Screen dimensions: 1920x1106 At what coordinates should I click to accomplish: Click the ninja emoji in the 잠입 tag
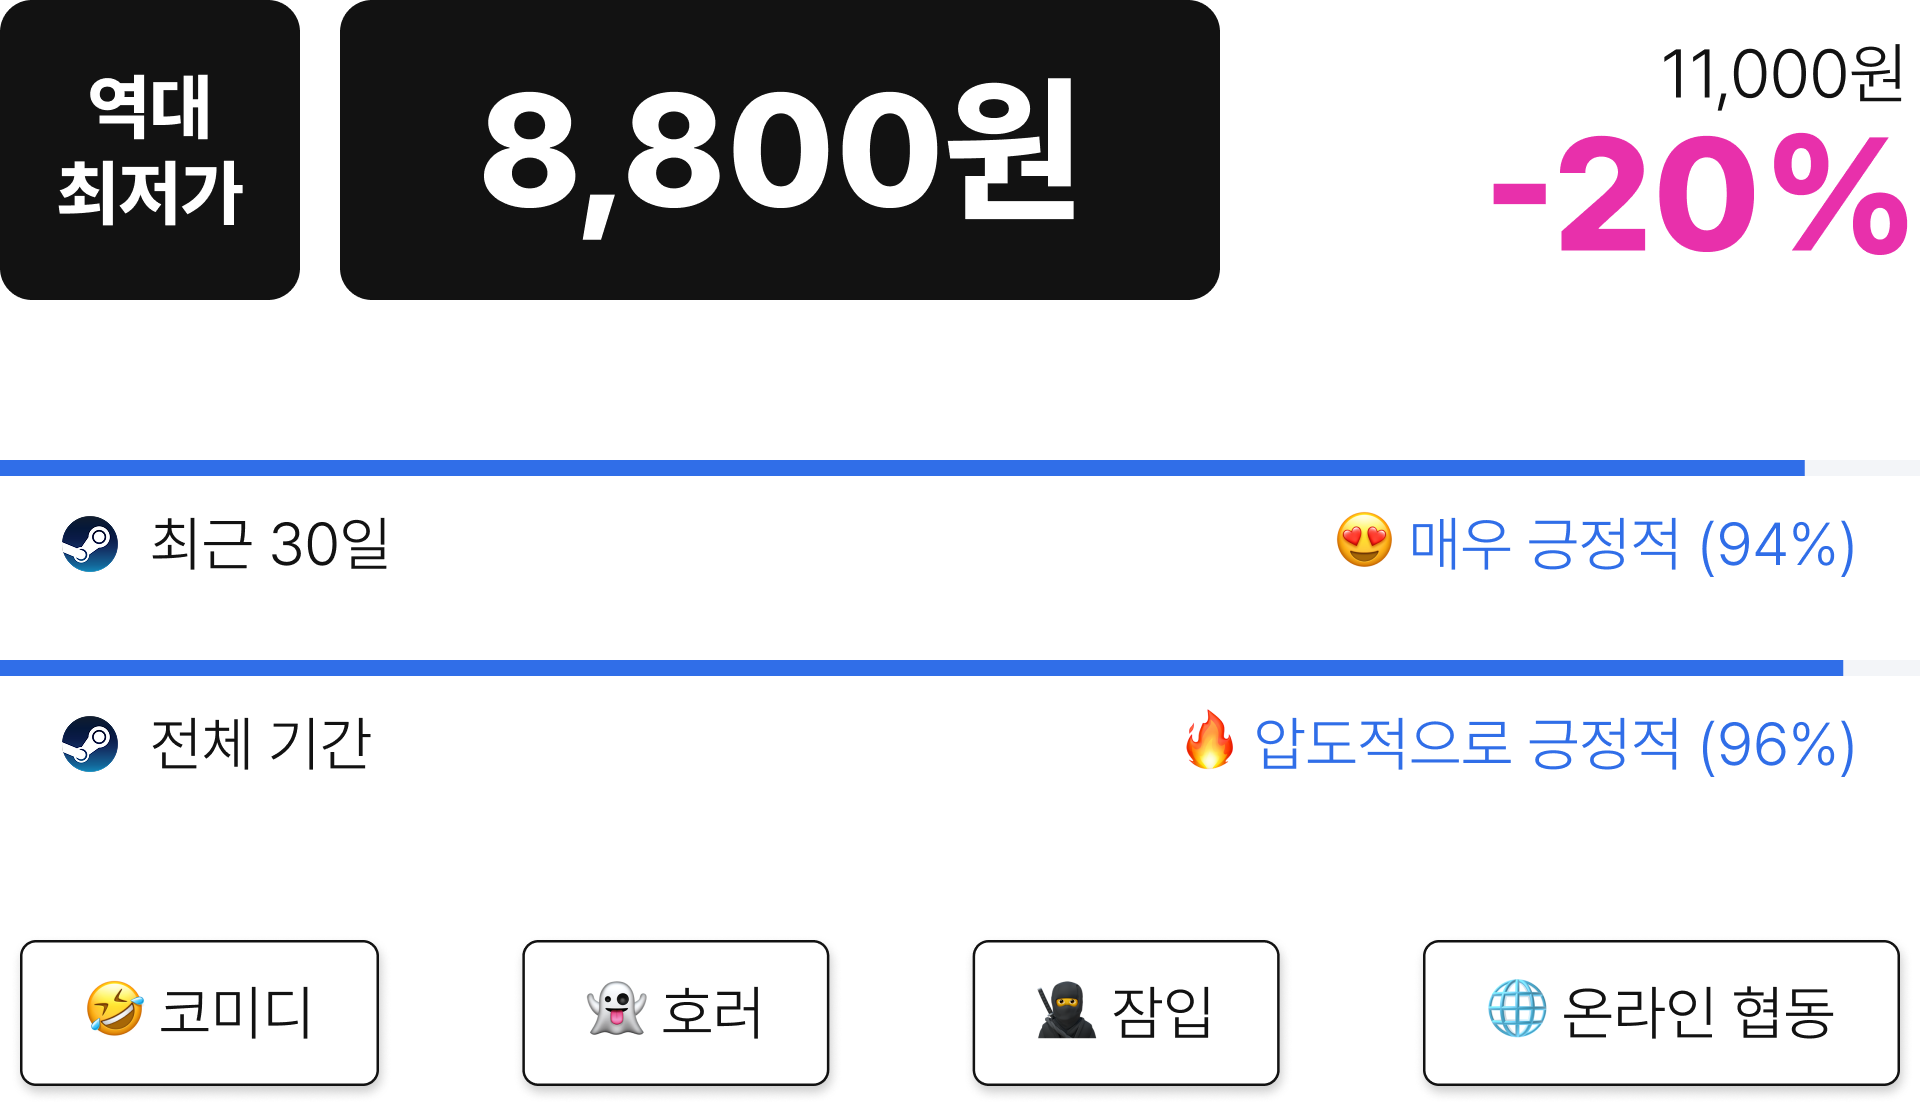point(1066,1009)
